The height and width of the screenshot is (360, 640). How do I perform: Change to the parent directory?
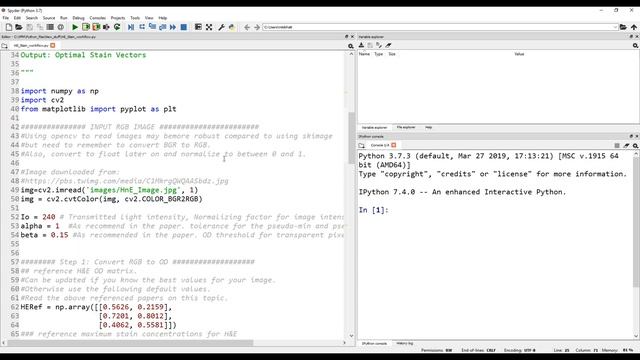click(634, 27)
